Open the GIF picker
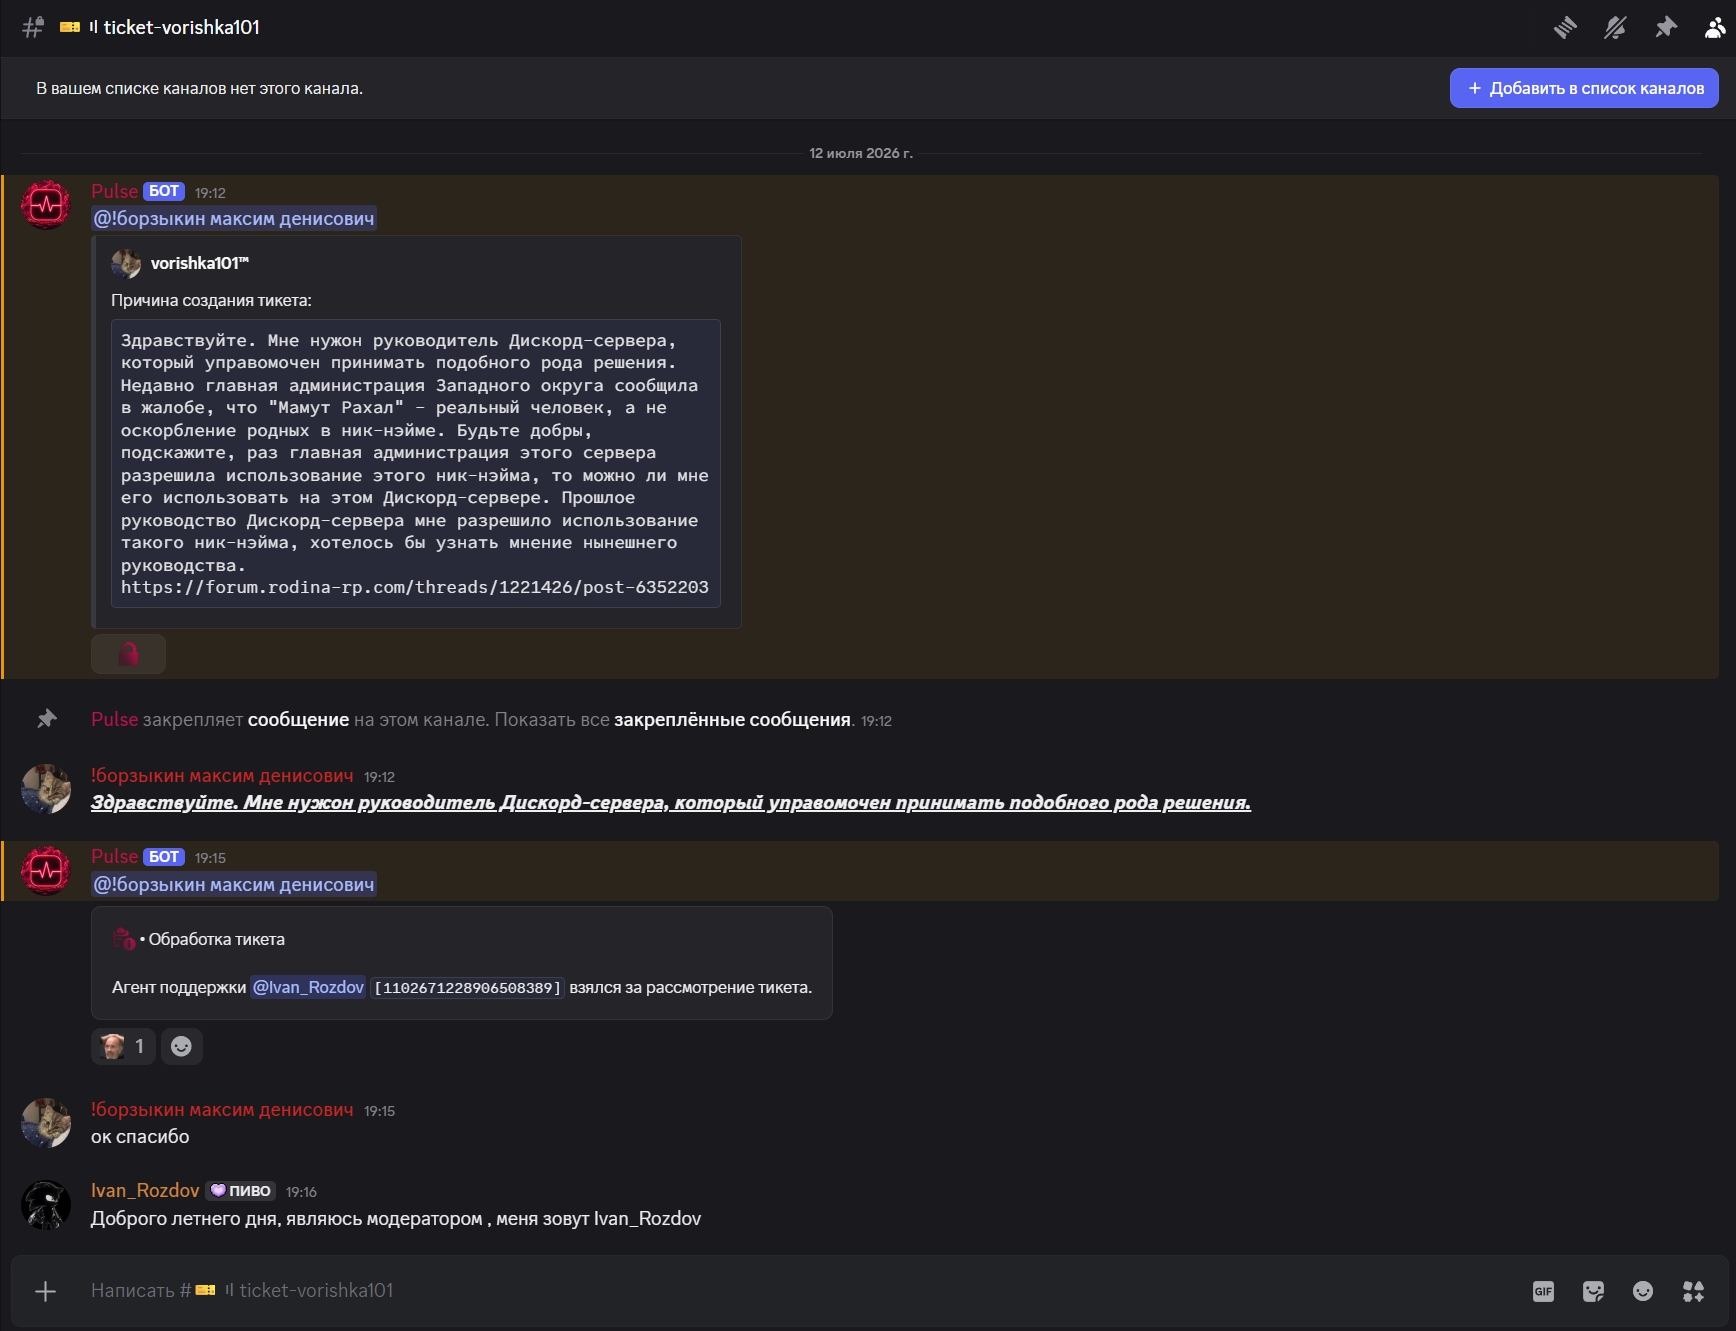 [1543, 1291]
